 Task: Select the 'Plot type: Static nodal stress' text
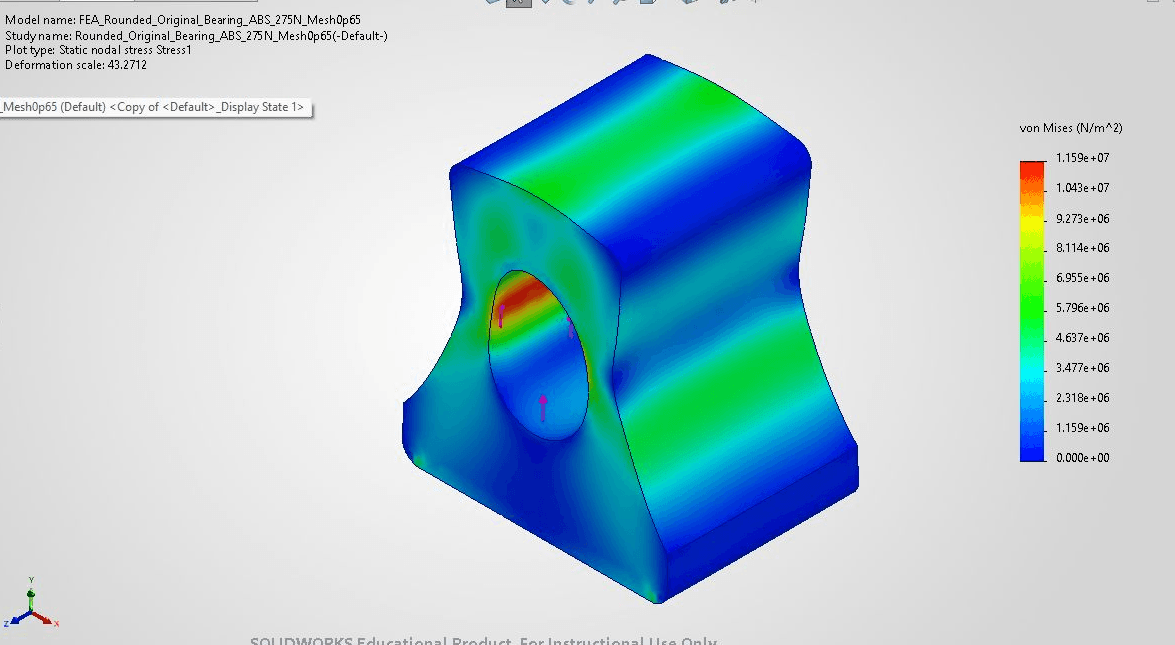click(x=98, y=50)
